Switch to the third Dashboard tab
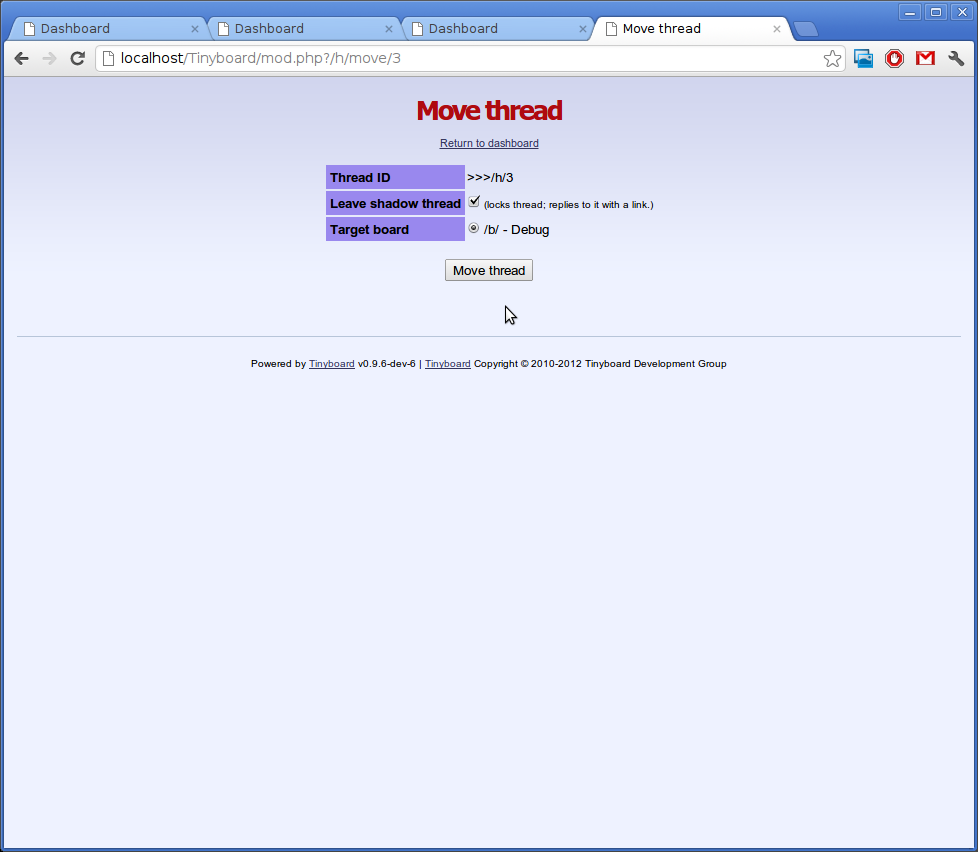The height and width of the screenshot is (852, 978). click(490, 29)
